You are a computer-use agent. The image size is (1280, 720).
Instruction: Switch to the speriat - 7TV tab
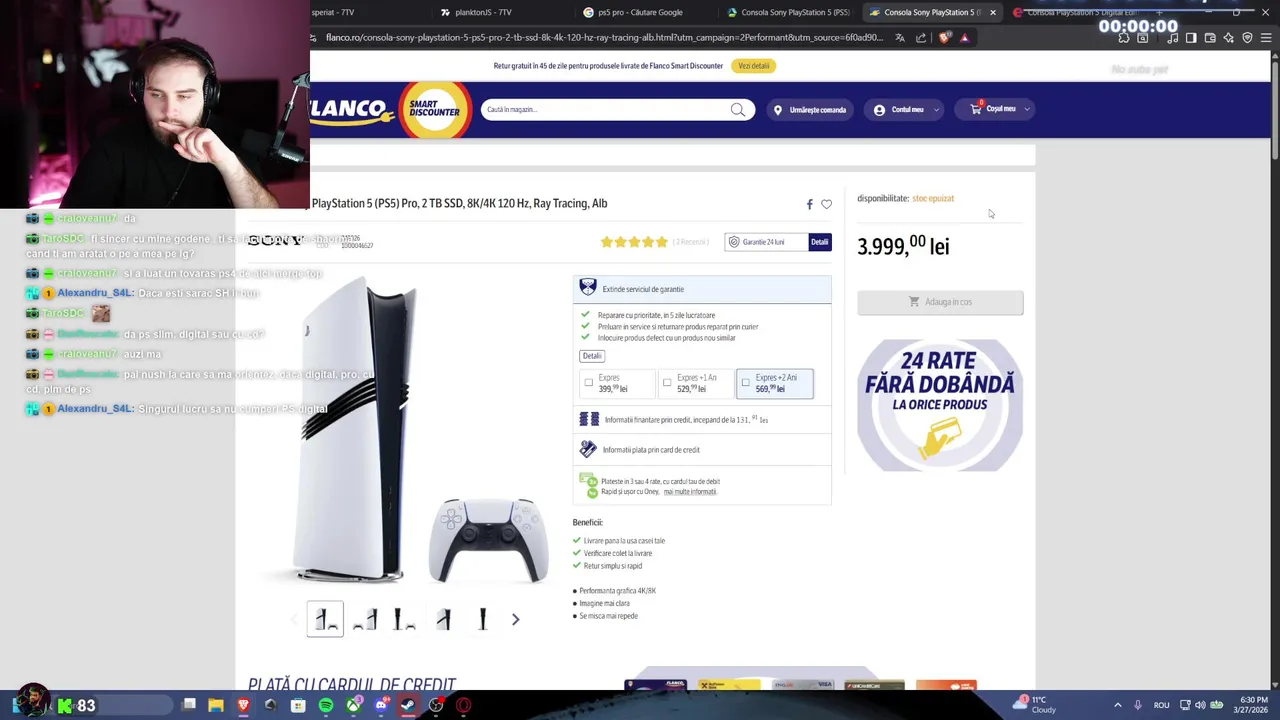pos(370,12)
